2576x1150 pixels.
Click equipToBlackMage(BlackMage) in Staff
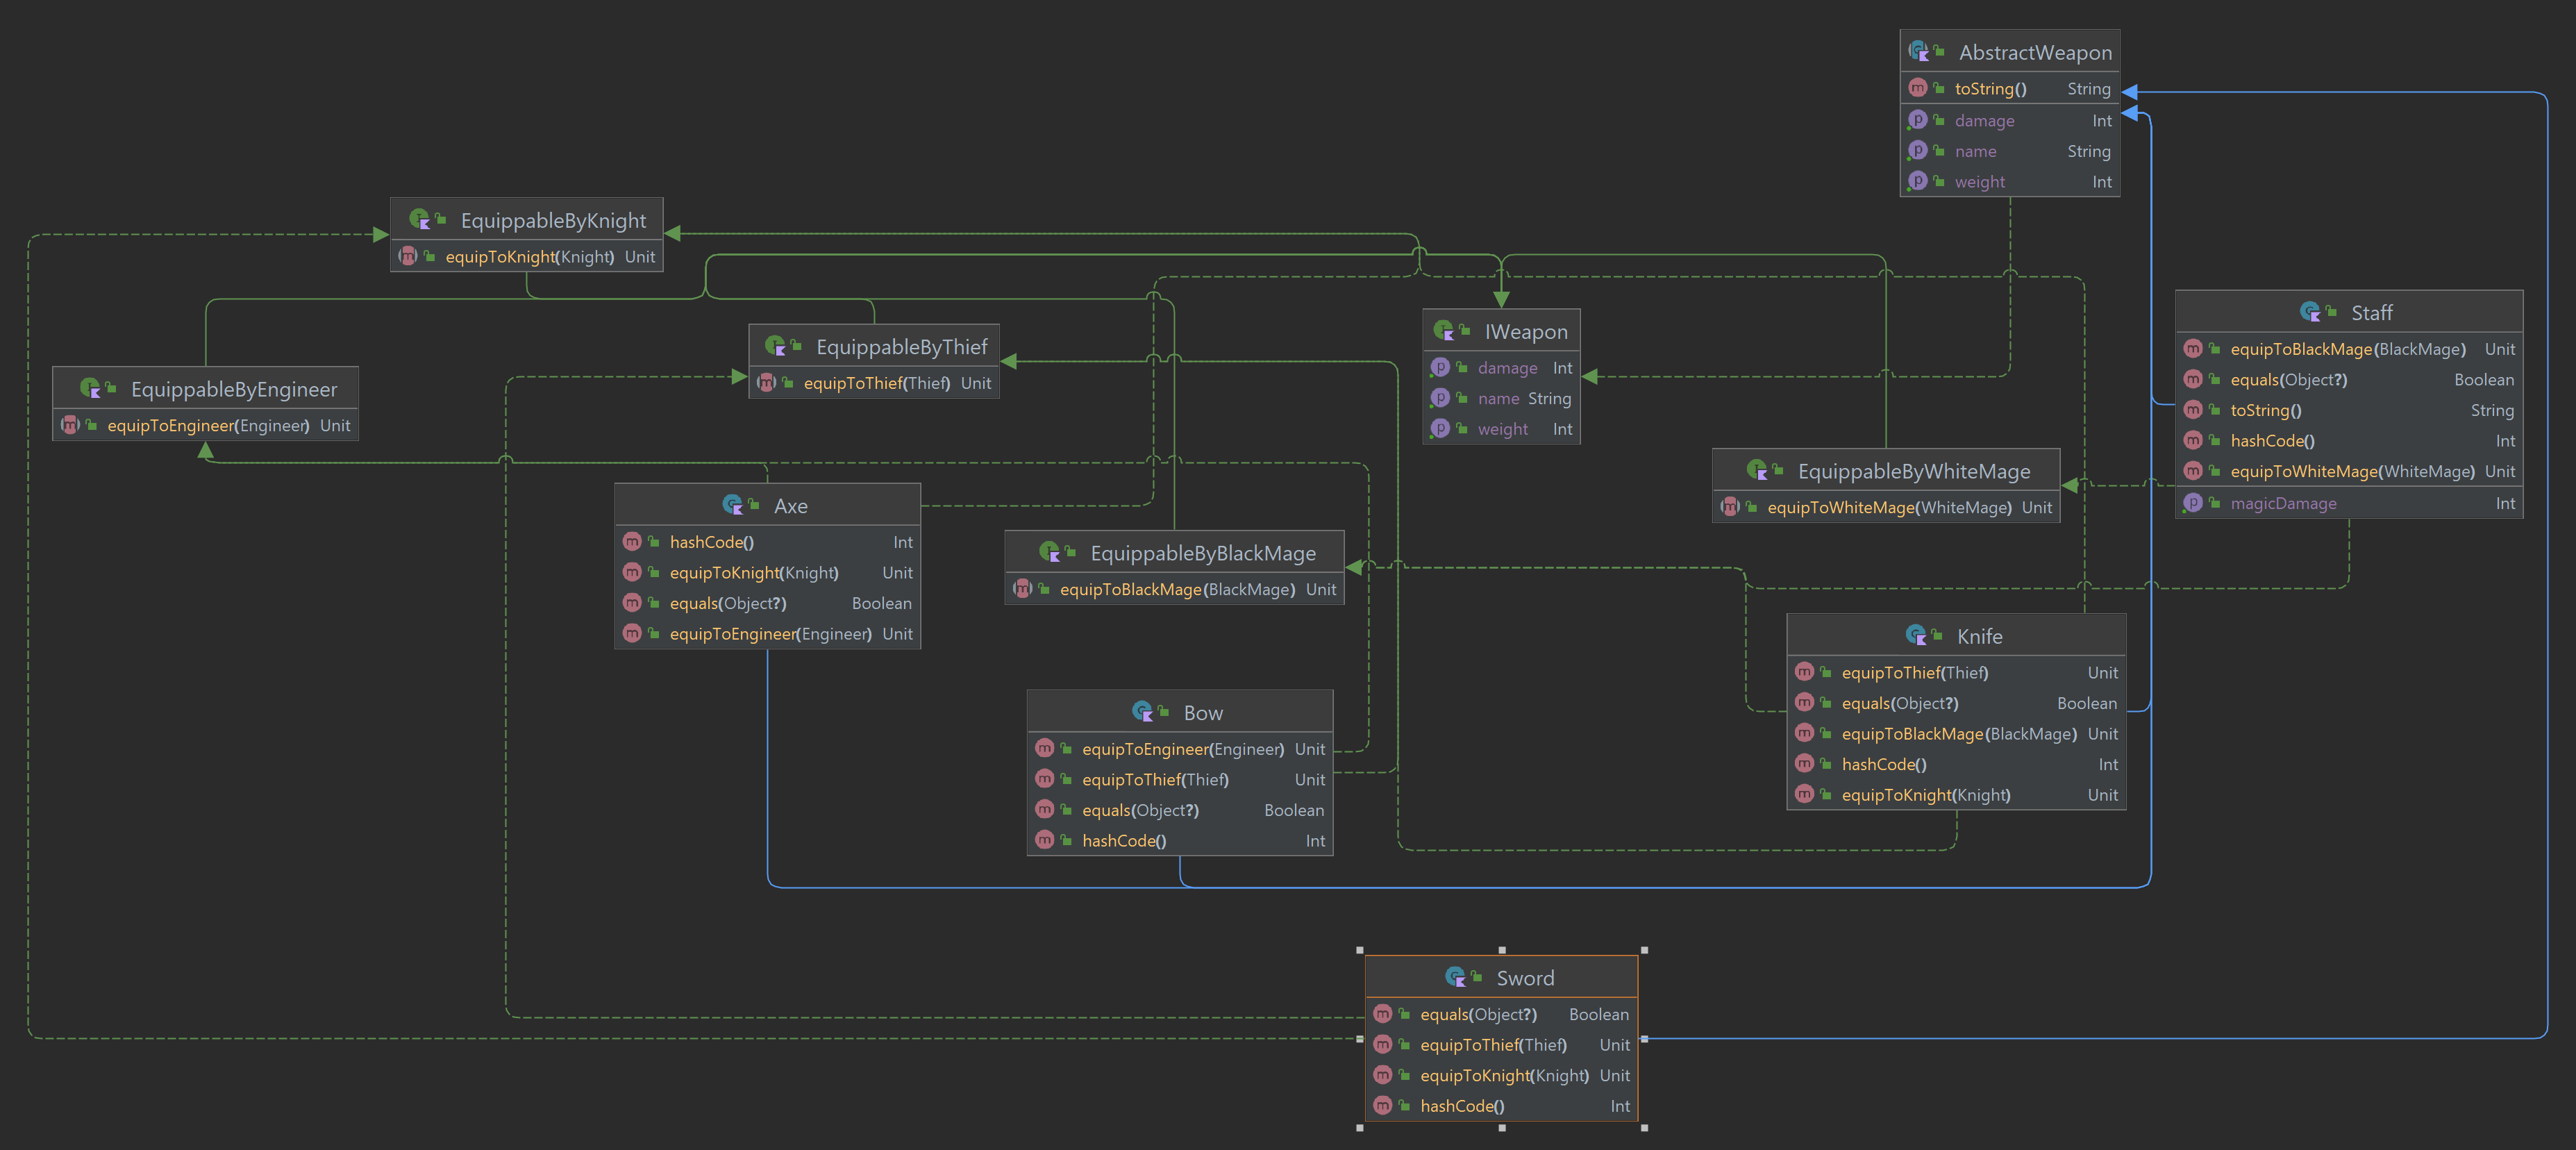pyautogui.click(x=2348, y=349)
